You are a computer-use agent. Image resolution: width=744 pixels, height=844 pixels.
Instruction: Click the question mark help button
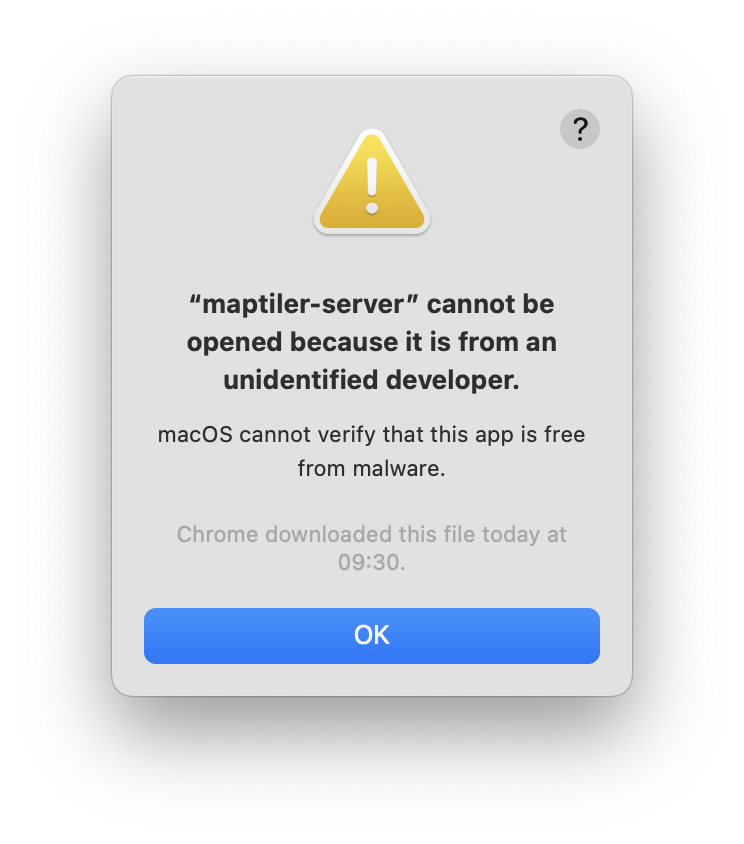click(x=580, y=129)
